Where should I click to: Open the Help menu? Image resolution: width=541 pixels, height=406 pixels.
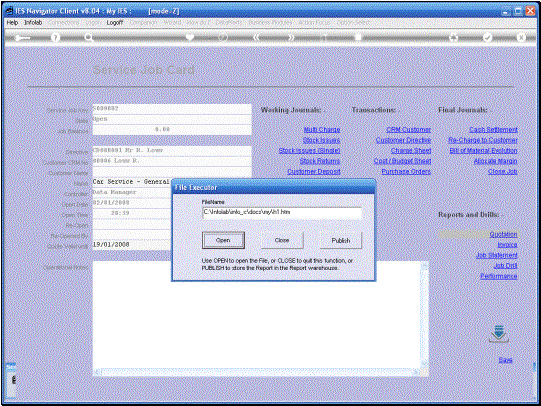(12, 22)
